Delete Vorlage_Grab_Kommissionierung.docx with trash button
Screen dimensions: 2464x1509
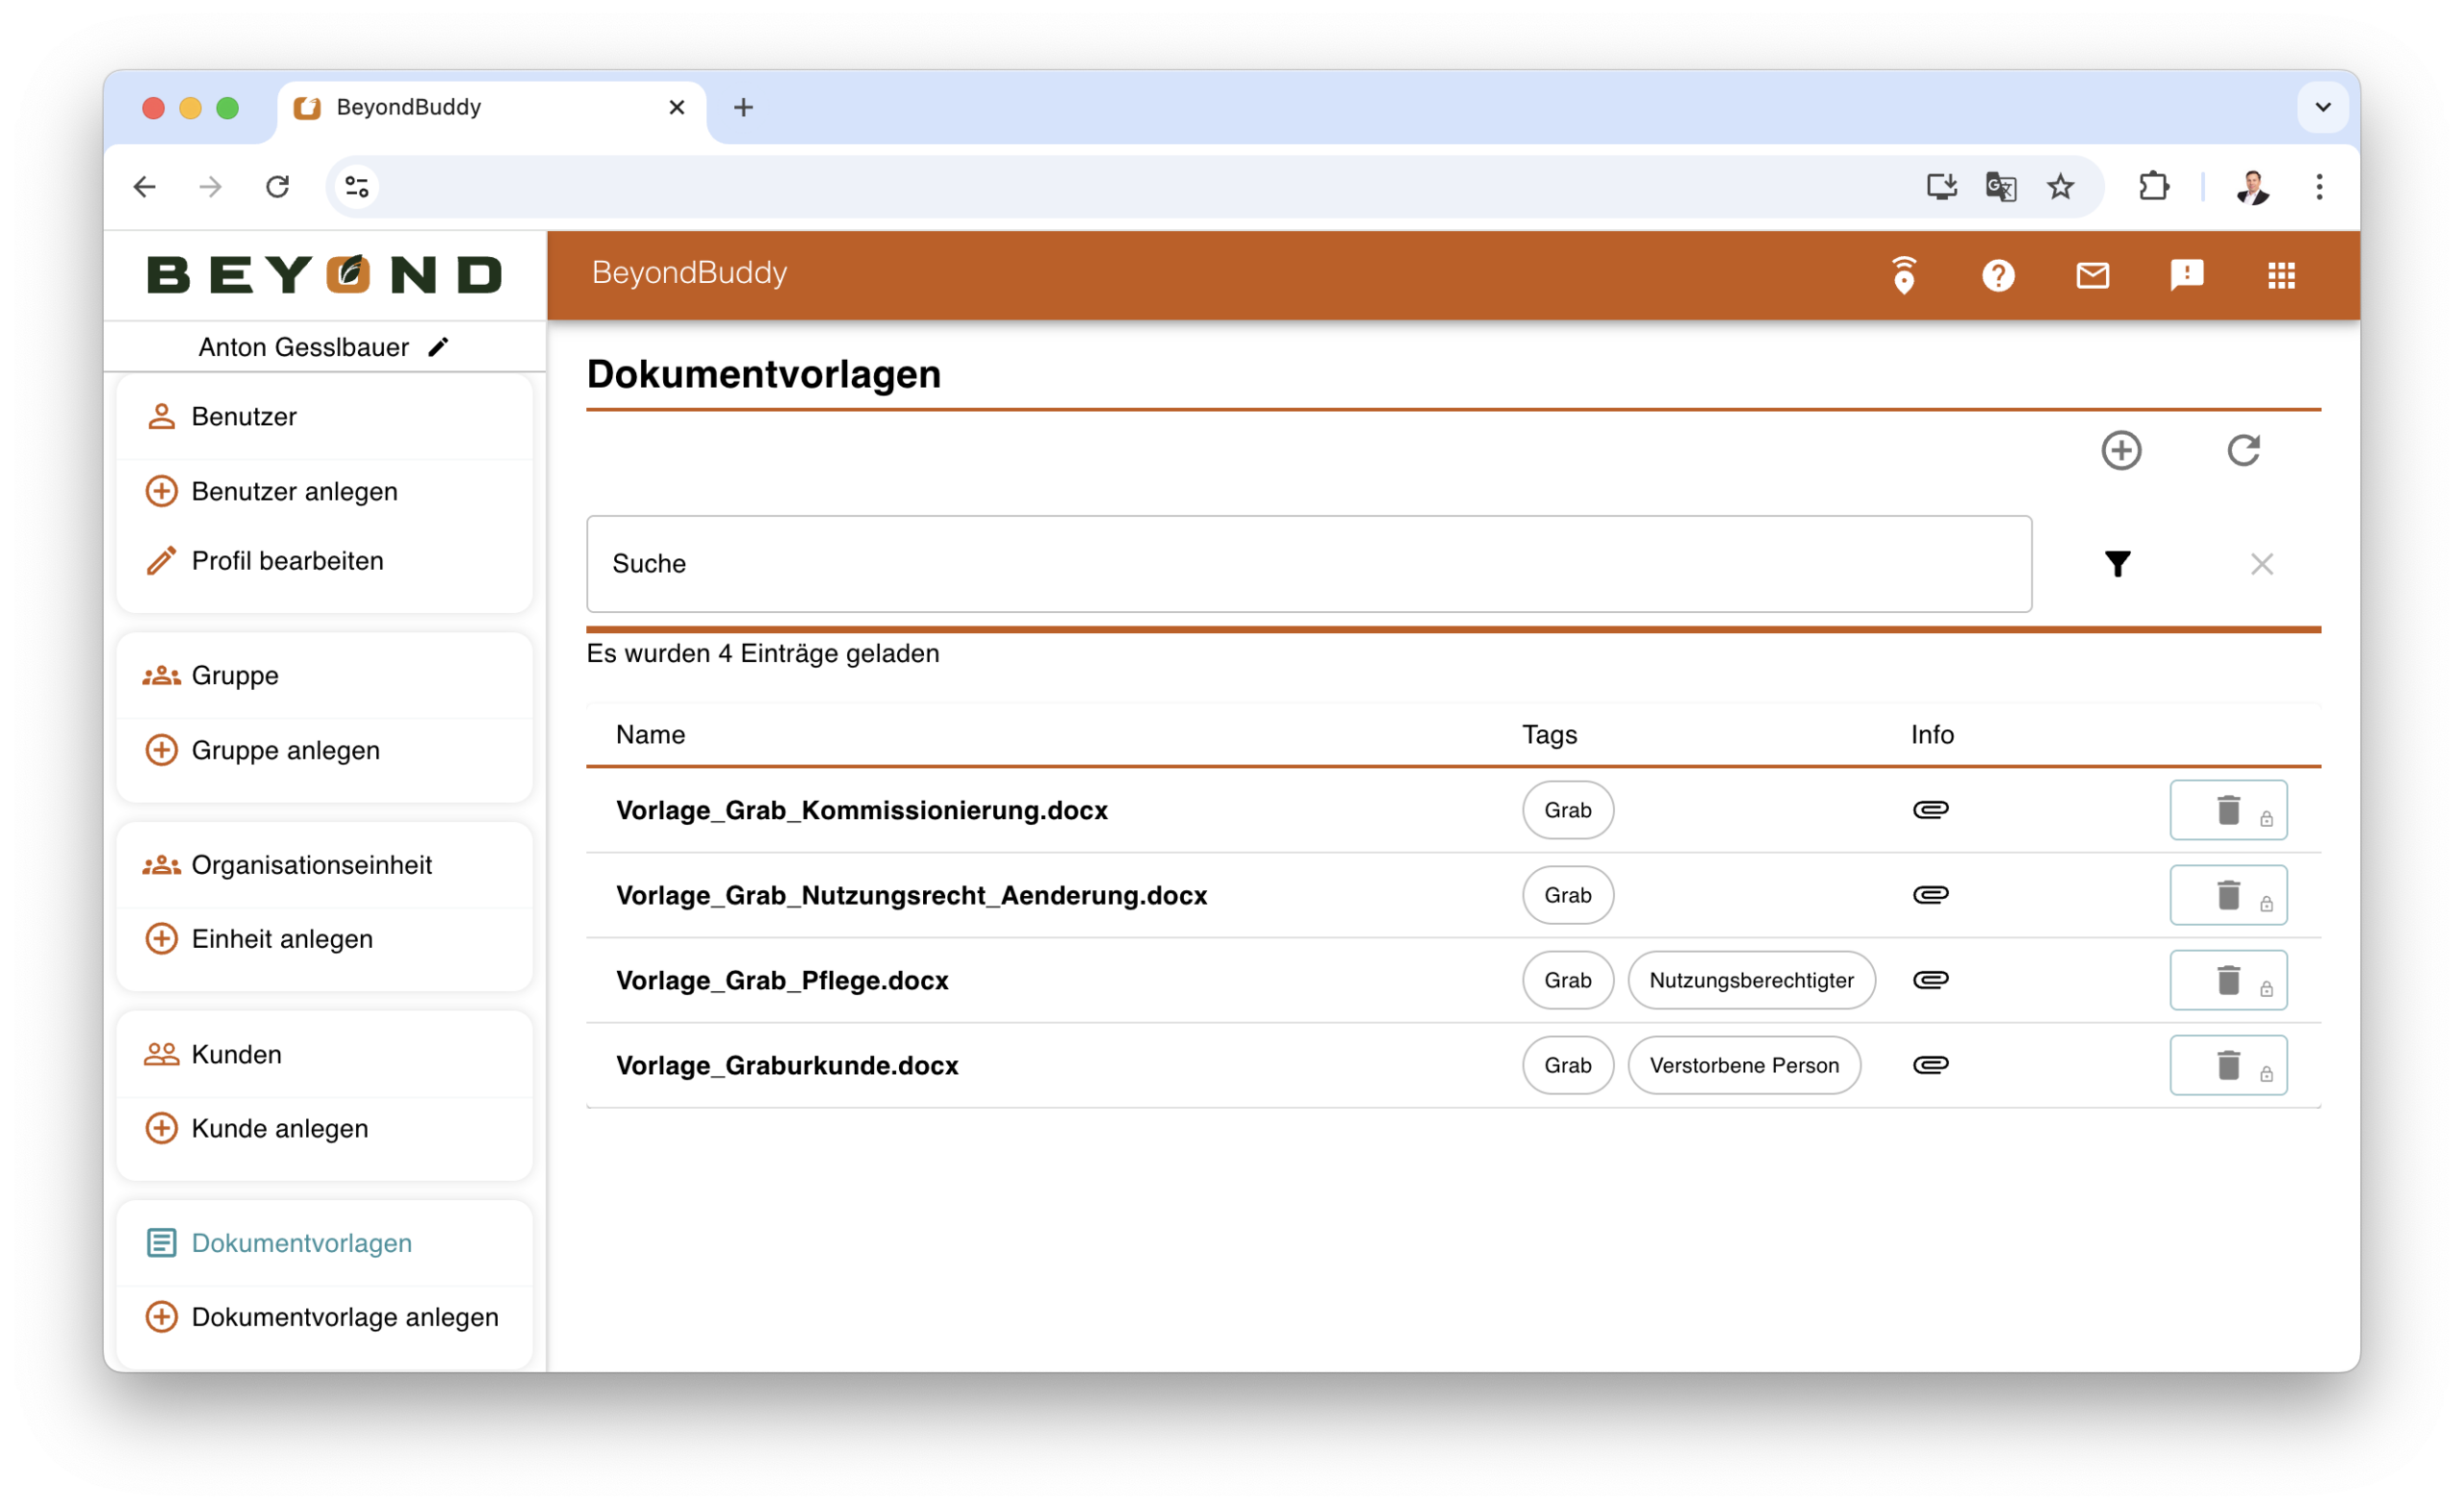[x=2227, y=810]
